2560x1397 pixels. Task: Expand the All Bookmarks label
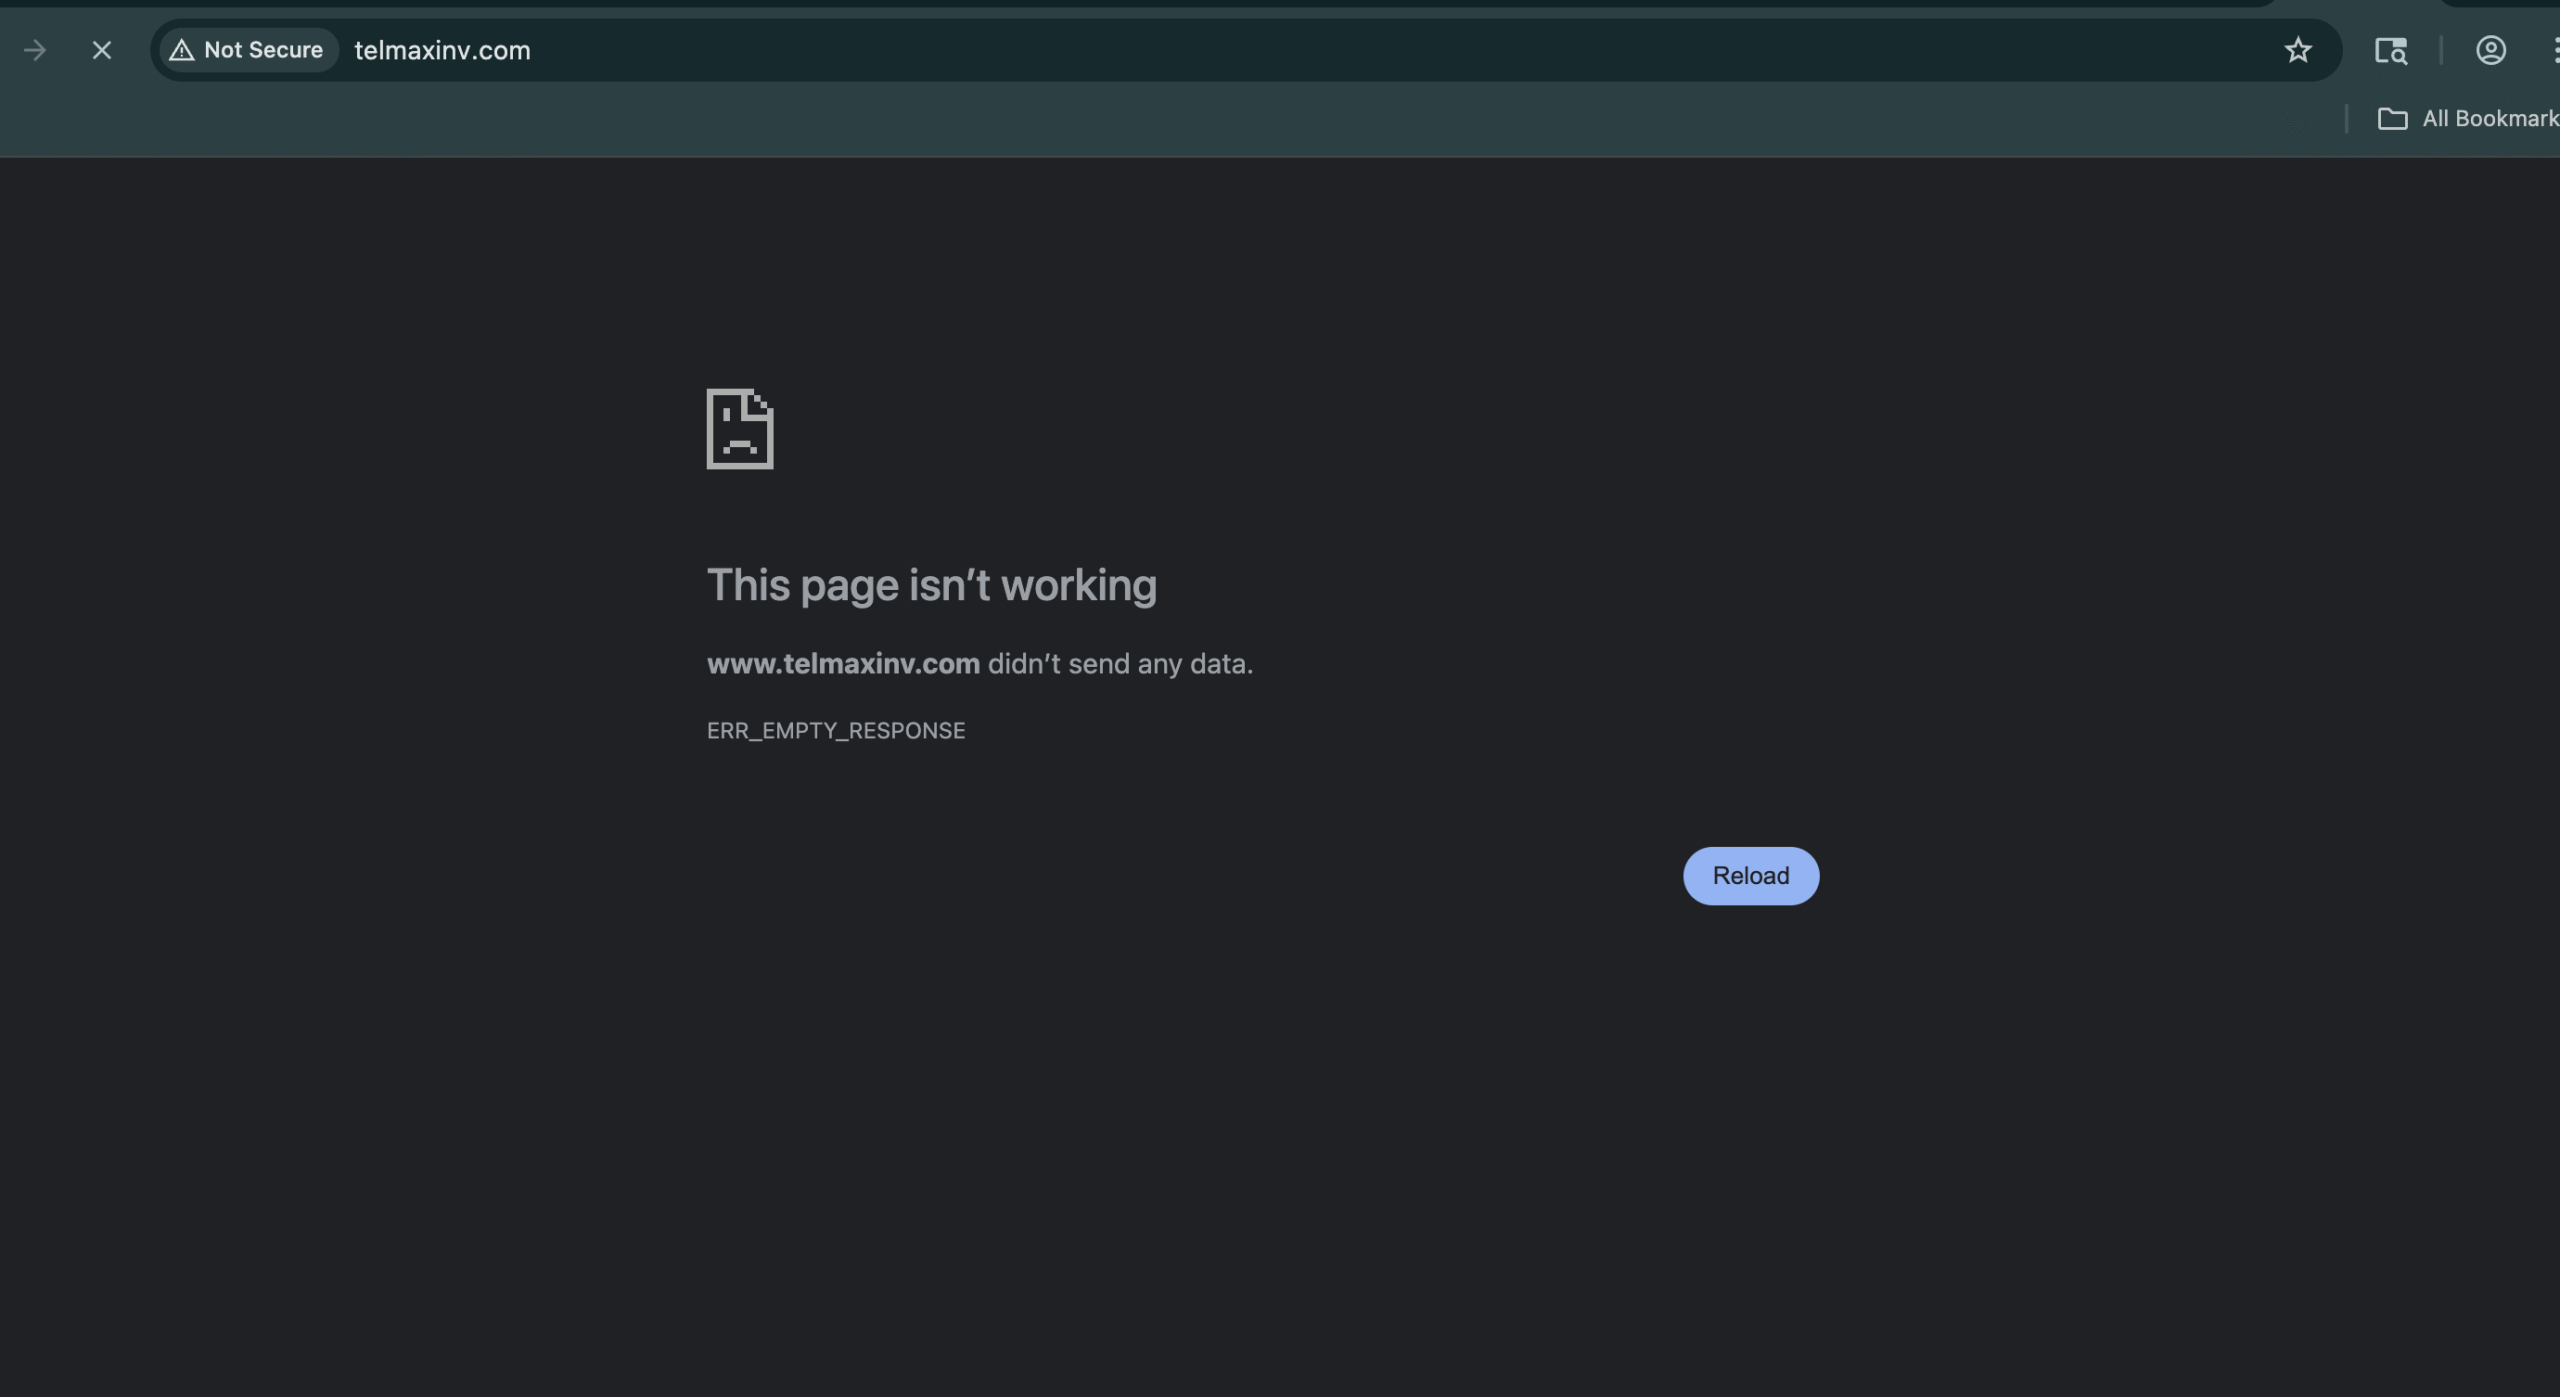tap(2488, 119)
